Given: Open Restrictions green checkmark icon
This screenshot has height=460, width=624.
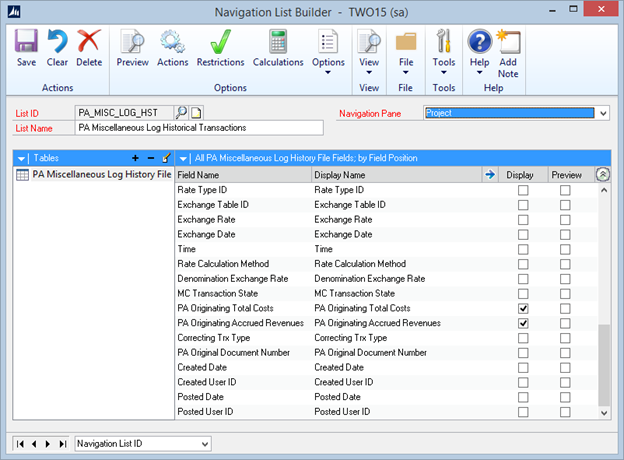Looking at the screenshot, I should 220,41.
